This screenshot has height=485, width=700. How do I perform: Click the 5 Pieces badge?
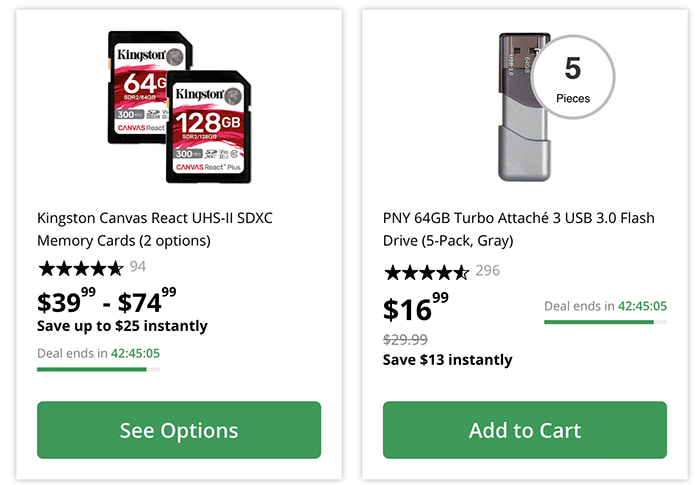(572, 77)
